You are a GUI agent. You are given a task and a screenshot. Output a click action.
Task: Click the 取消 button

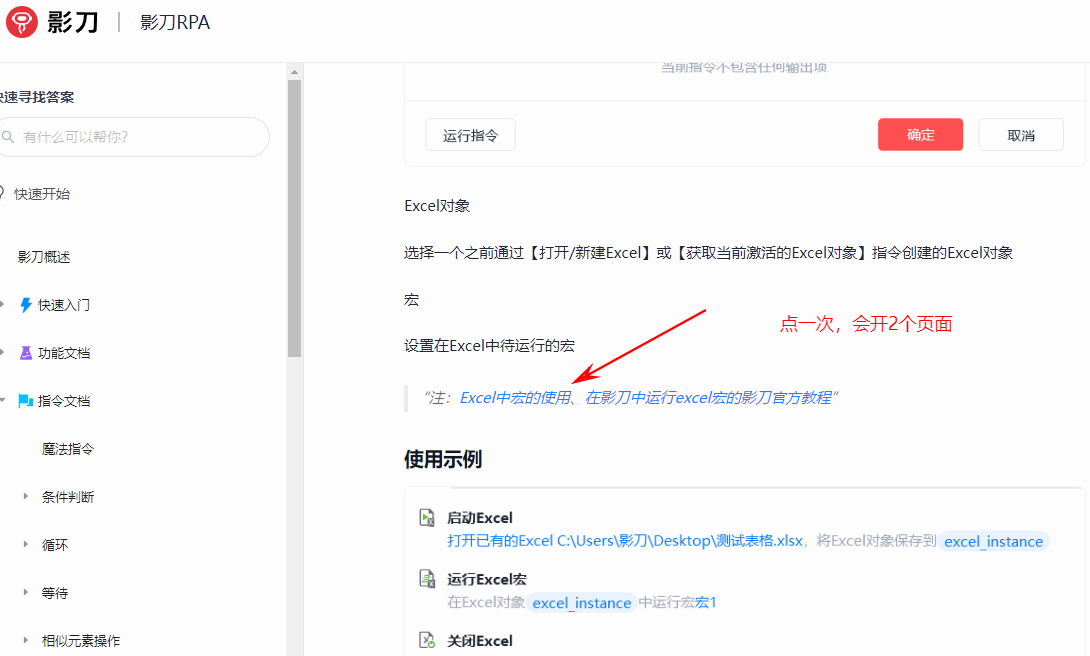1021,135
